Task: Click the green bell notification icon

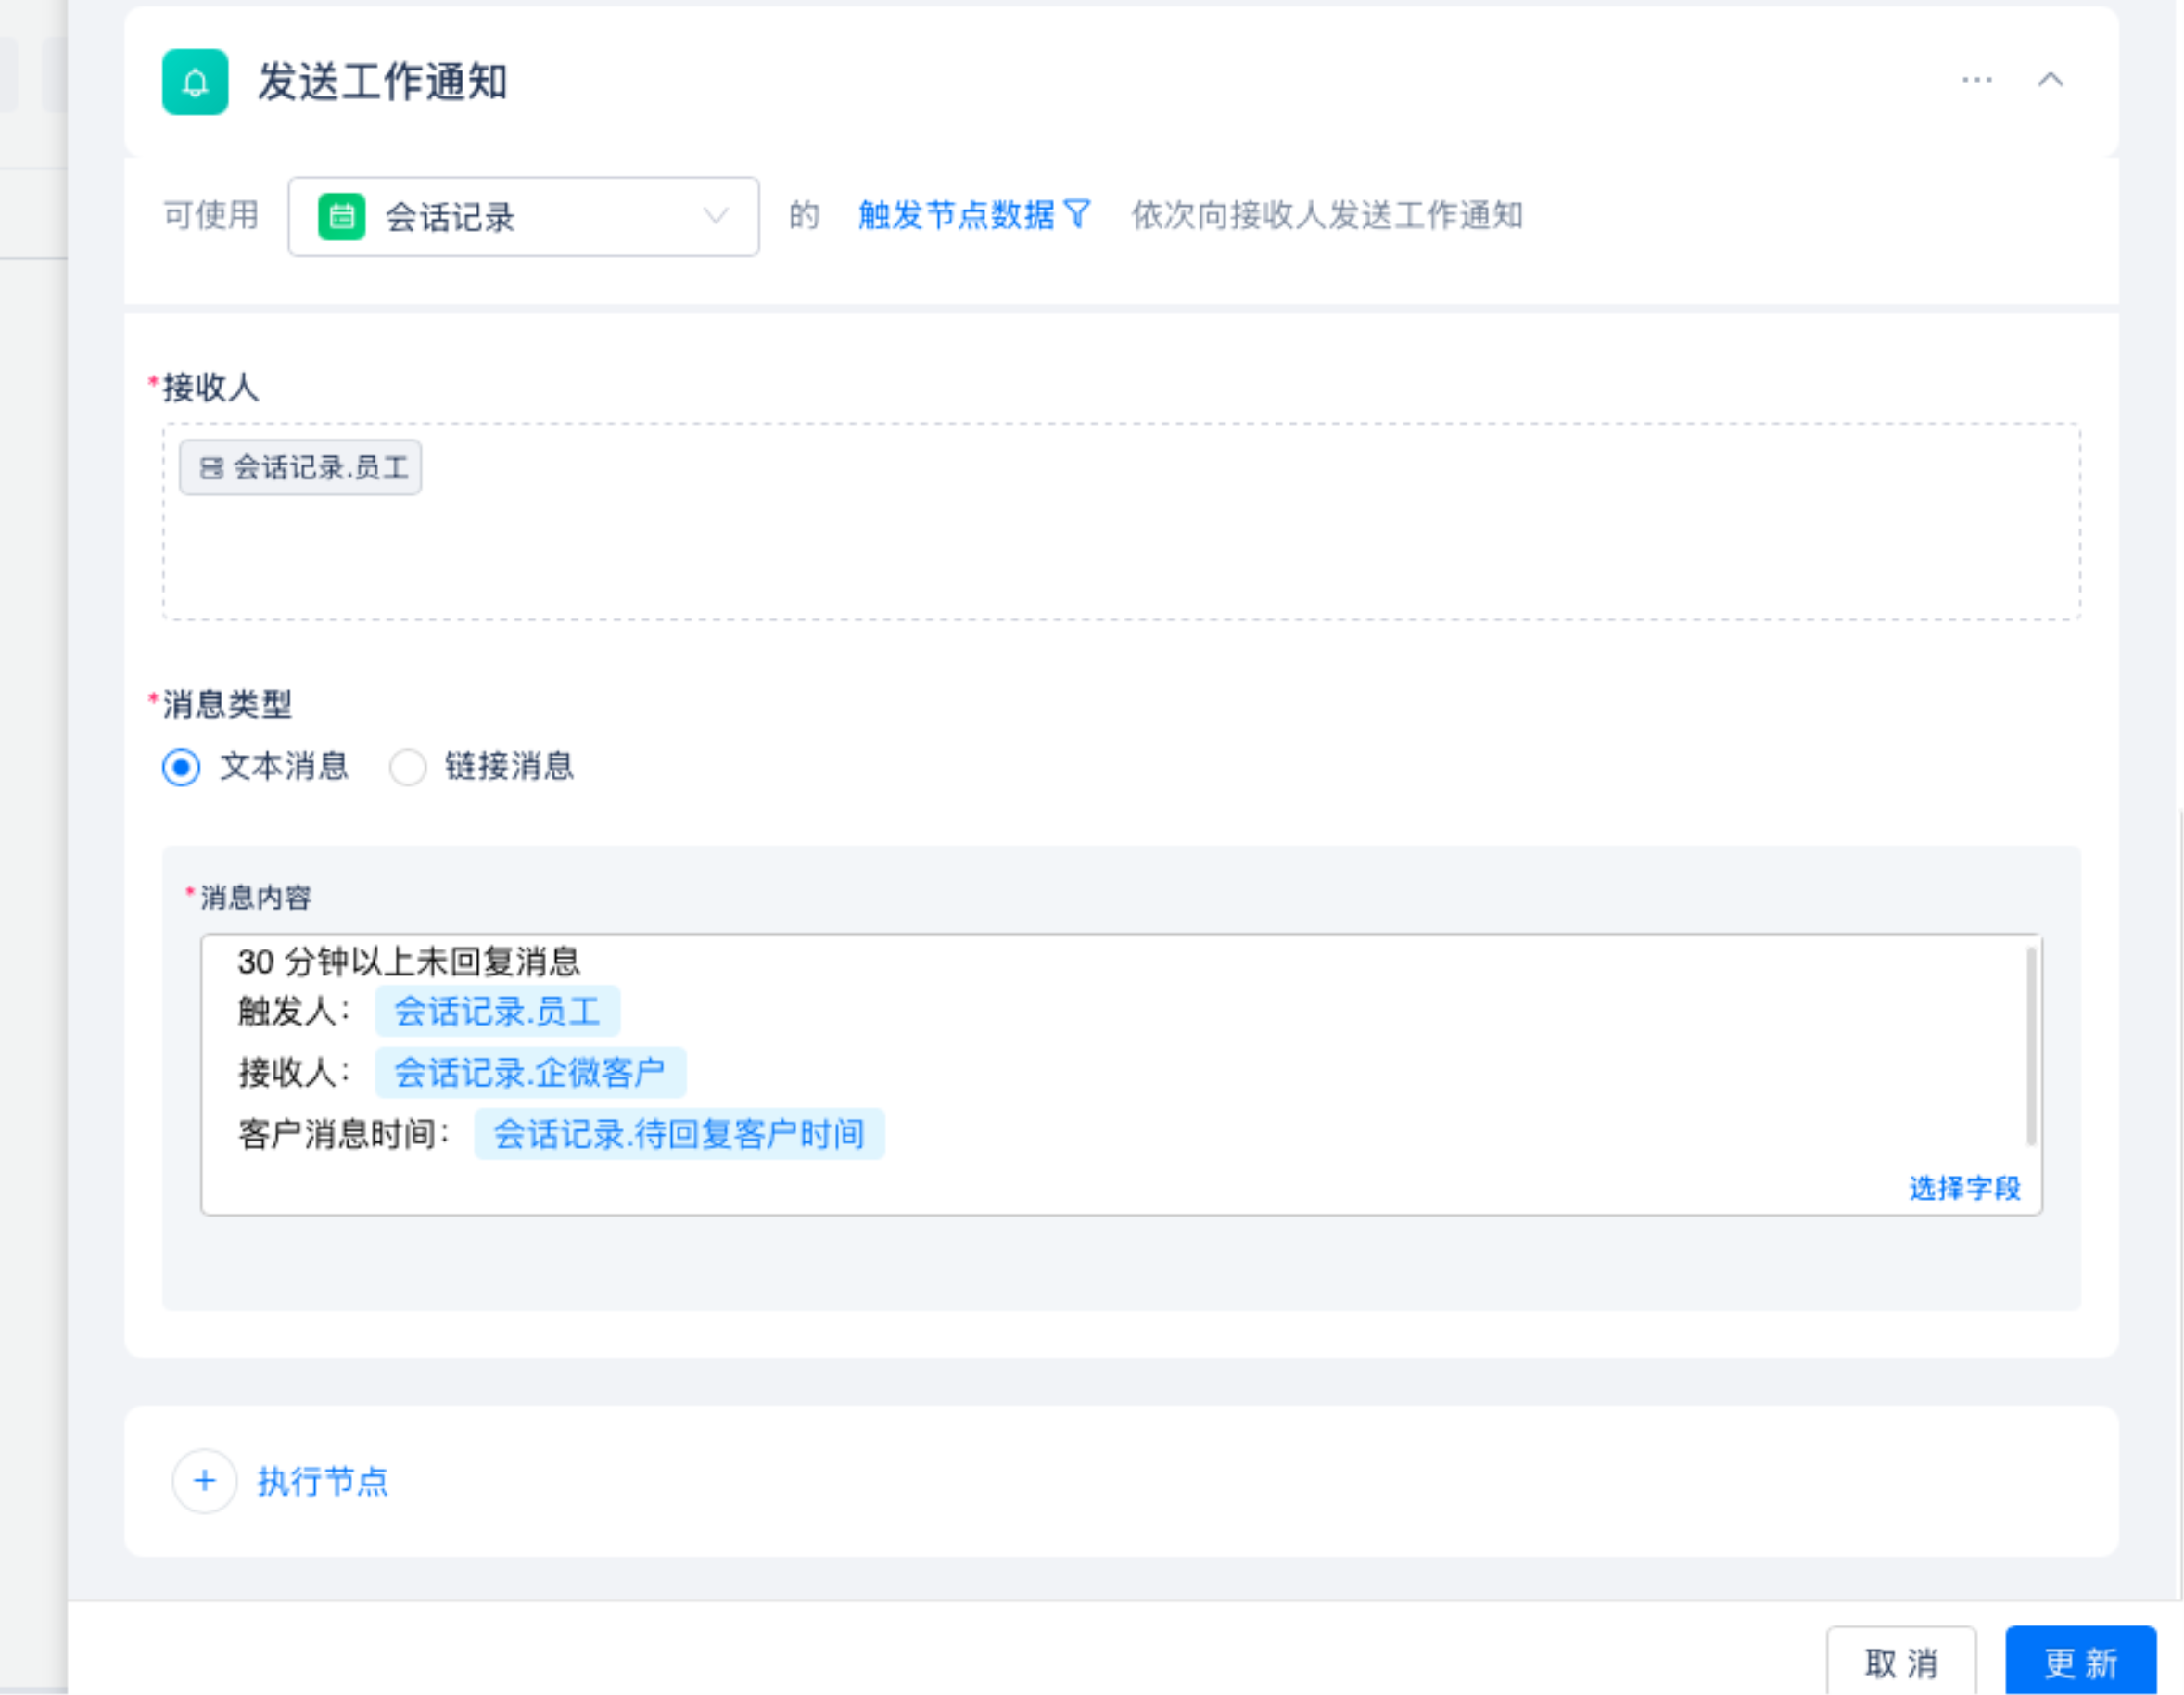Action: [x=195, y=82]
